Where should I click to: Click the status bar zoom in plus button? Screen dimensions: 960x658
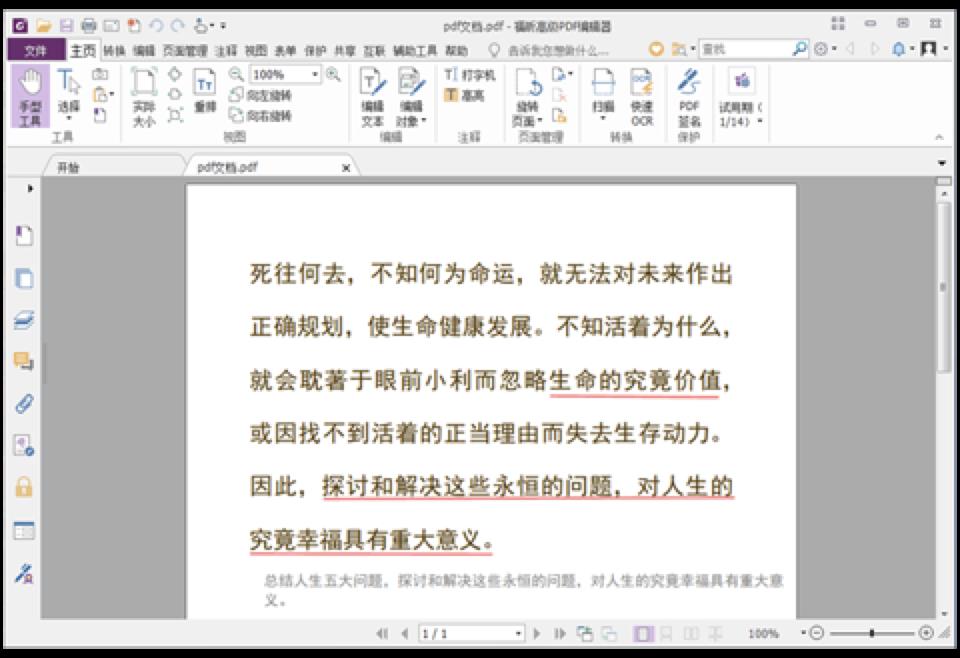(x=926, y=633)
